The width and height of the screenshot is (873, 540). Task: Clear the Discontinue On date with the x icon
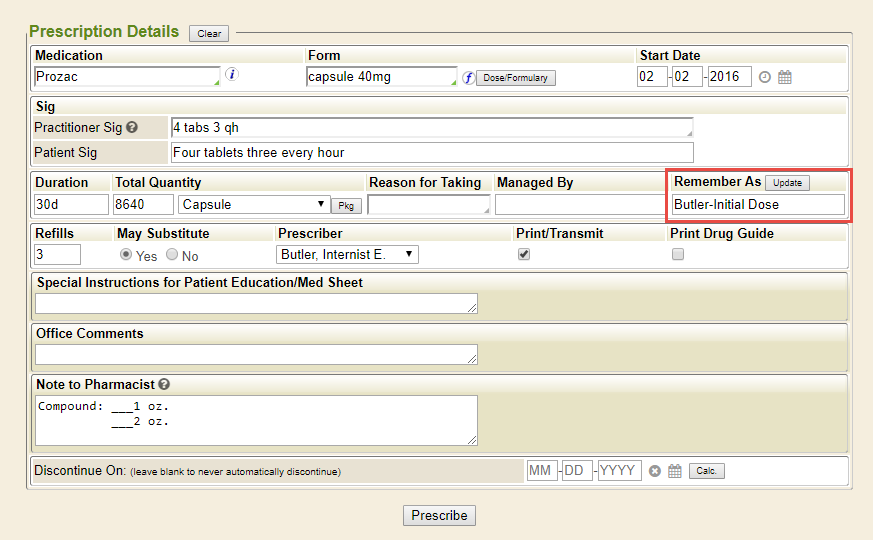(x=655, y=471)
